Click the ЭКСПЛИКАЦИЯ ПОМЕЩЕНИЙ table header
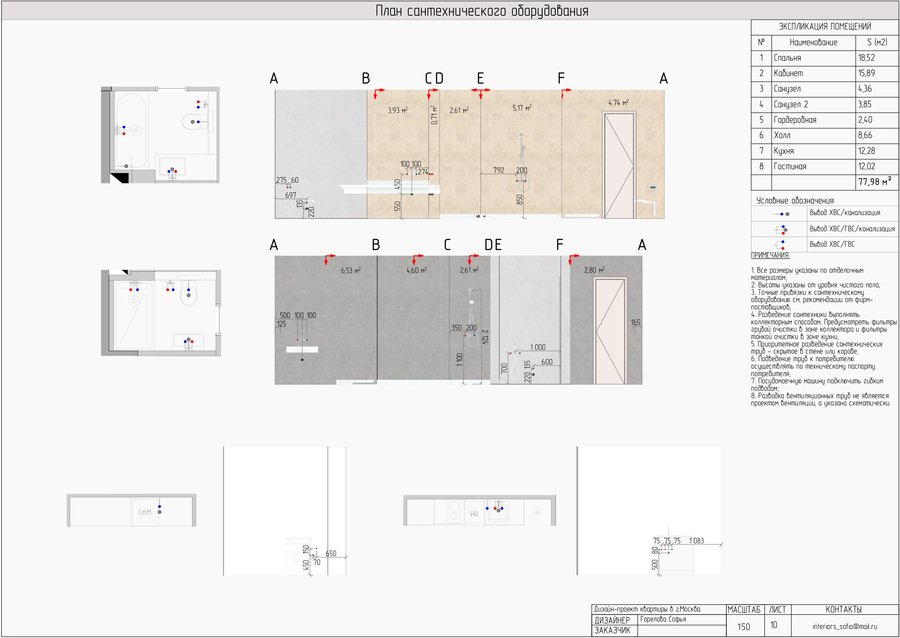 click(825, 26)
